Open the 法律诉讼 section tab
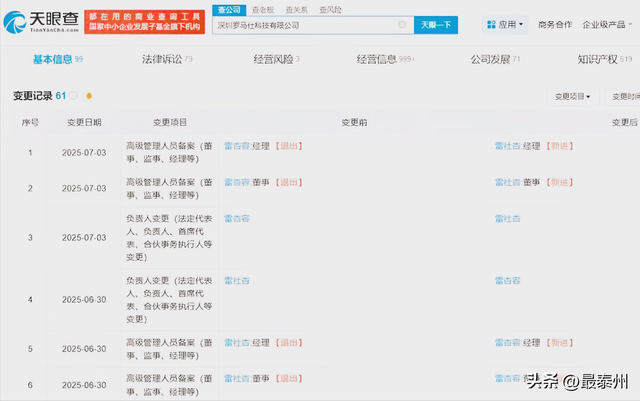 (167, 60)
